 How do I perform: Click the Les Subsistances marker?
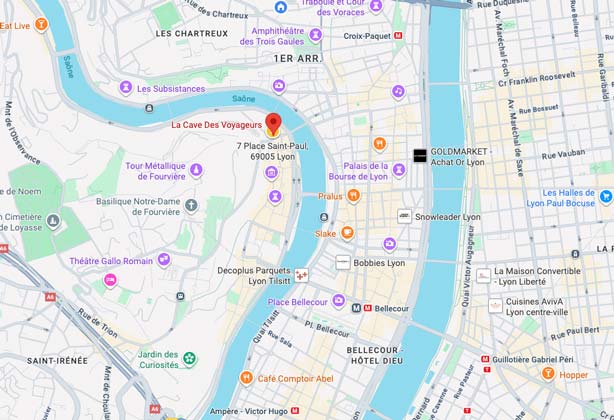click(126, 88)
